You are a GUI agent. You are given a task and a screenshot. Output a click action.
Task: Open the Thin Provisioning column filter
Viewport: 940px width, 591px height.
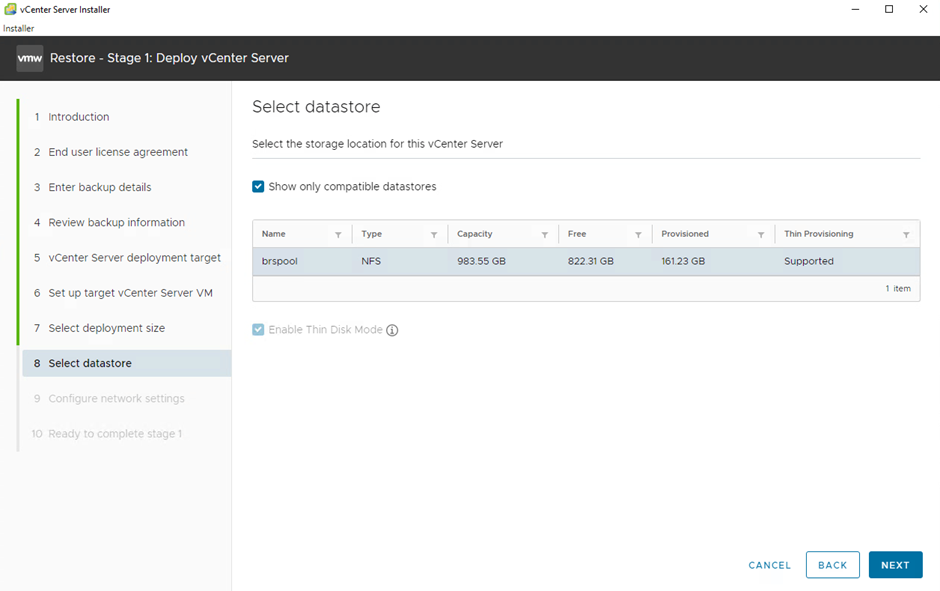point(906,235)
